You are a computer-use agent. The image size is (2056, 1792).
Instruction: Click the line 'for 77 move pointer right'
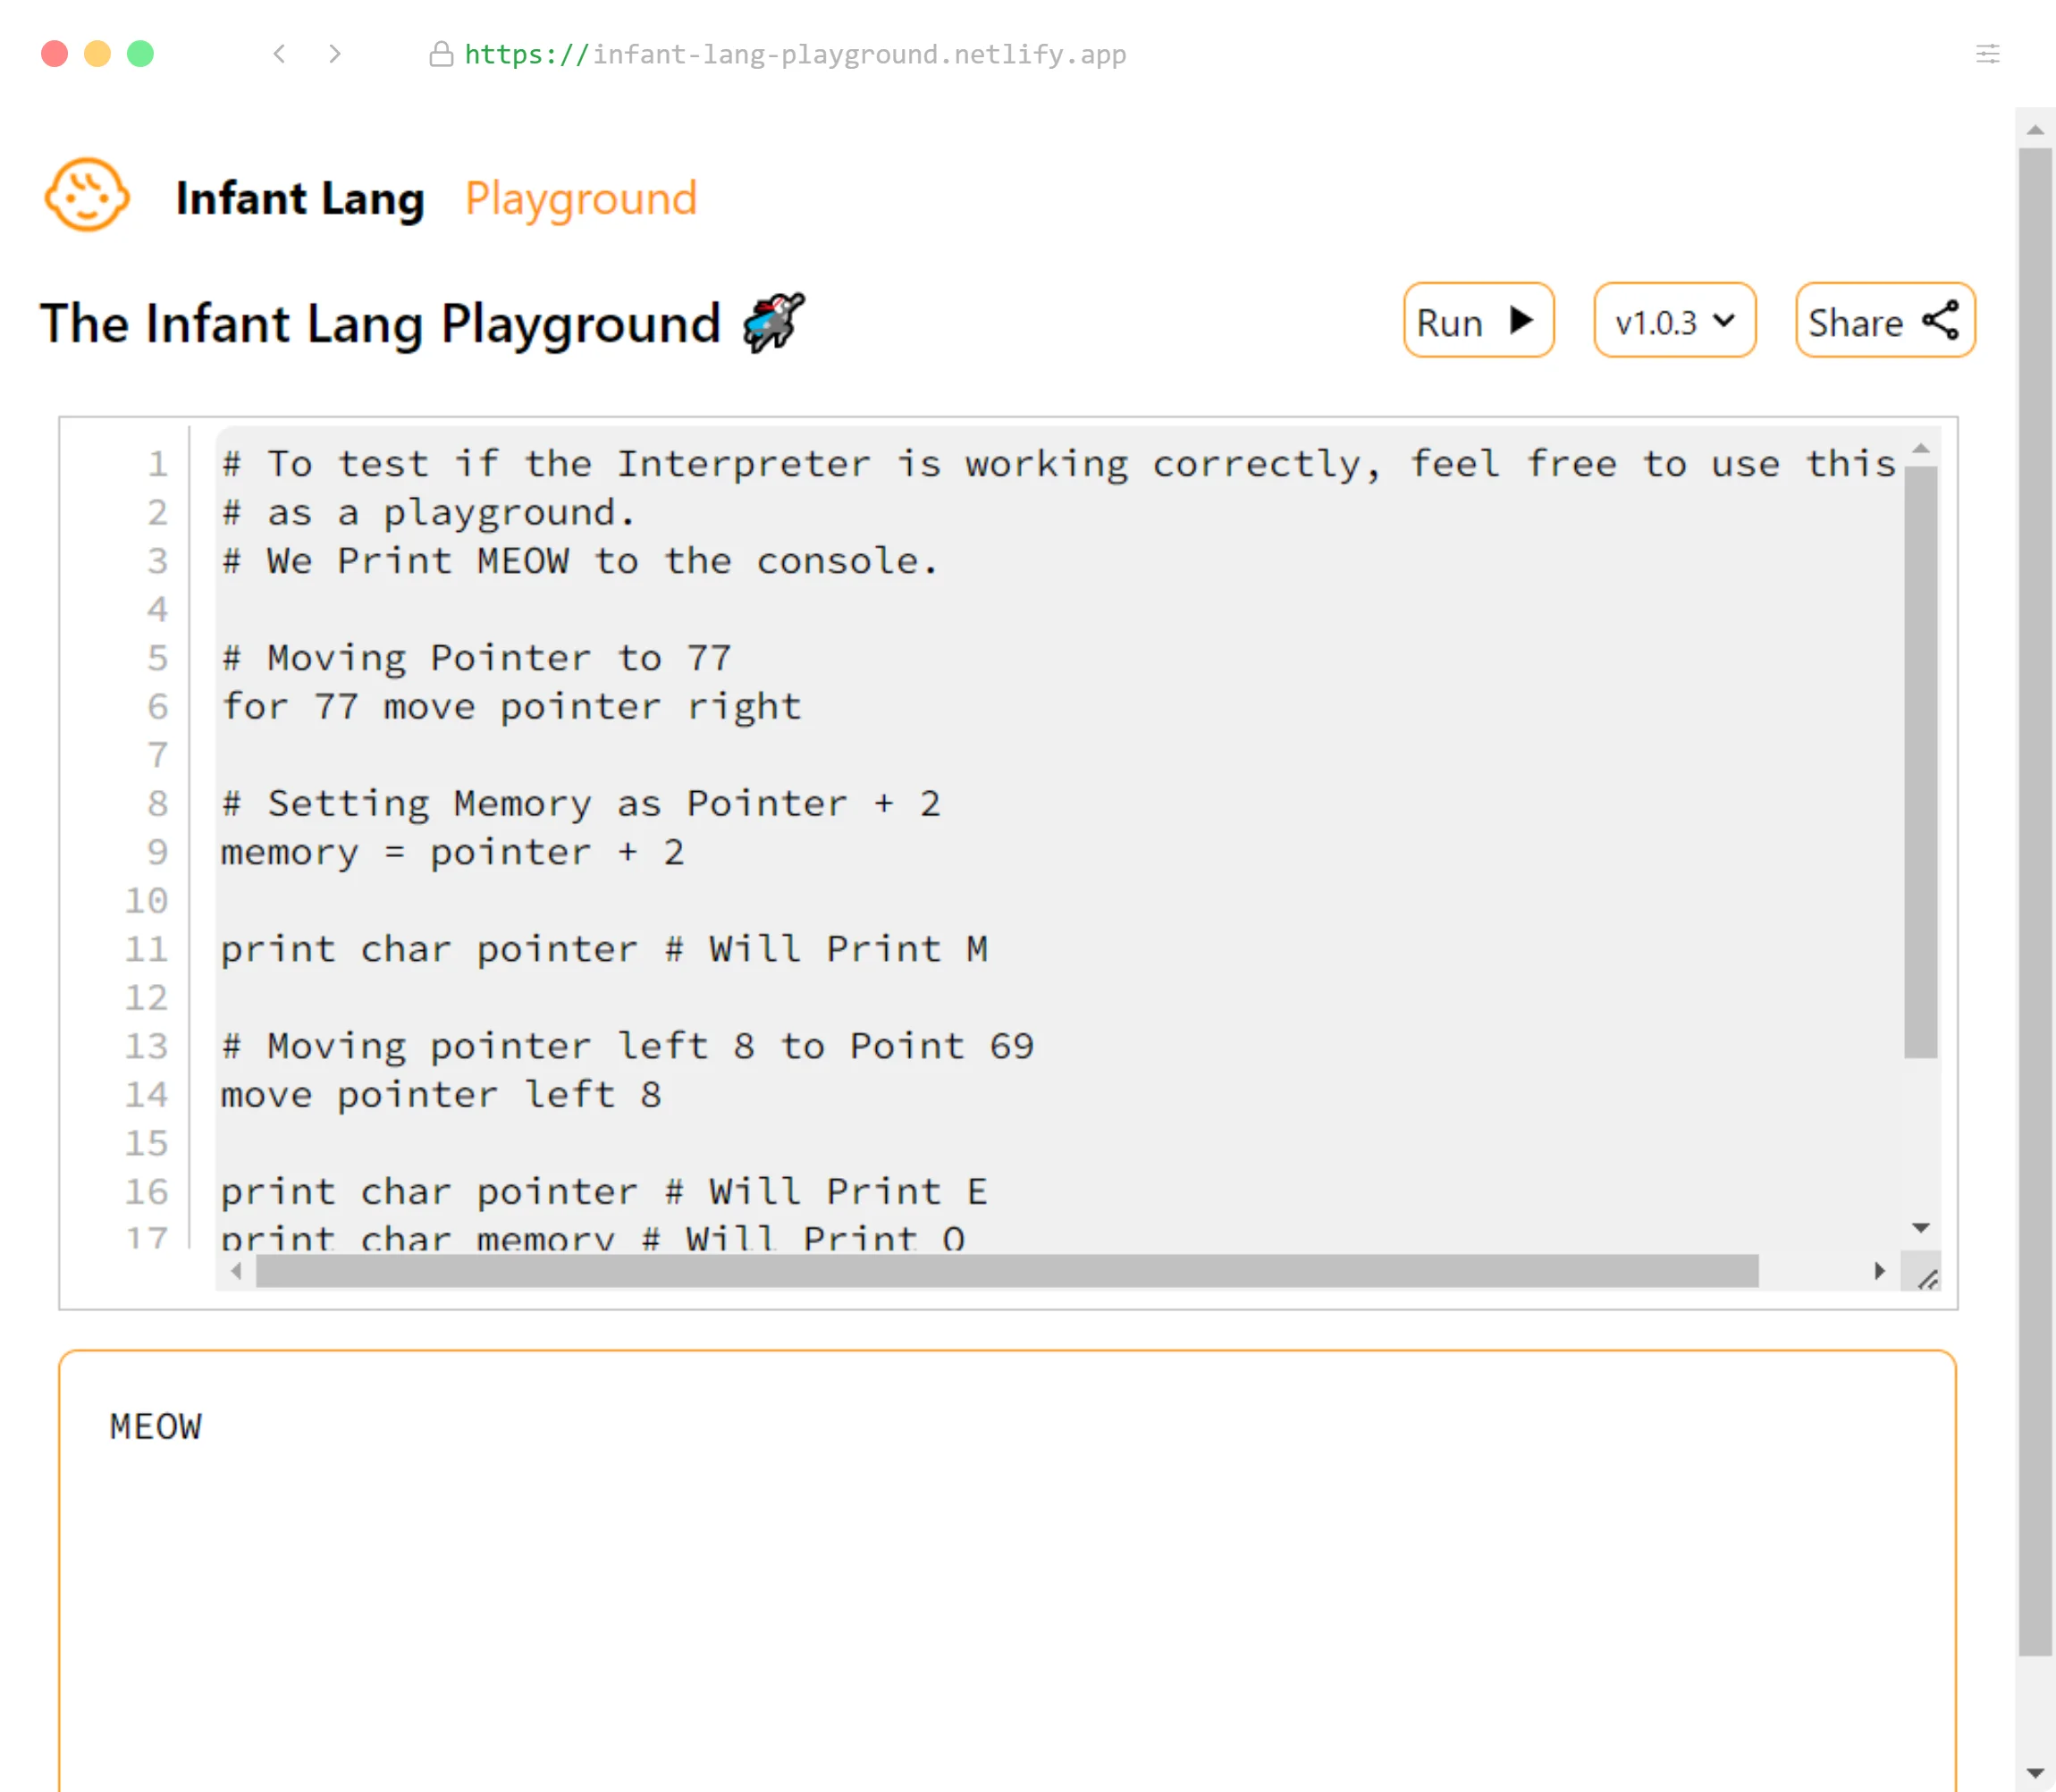tap(511, 707)
